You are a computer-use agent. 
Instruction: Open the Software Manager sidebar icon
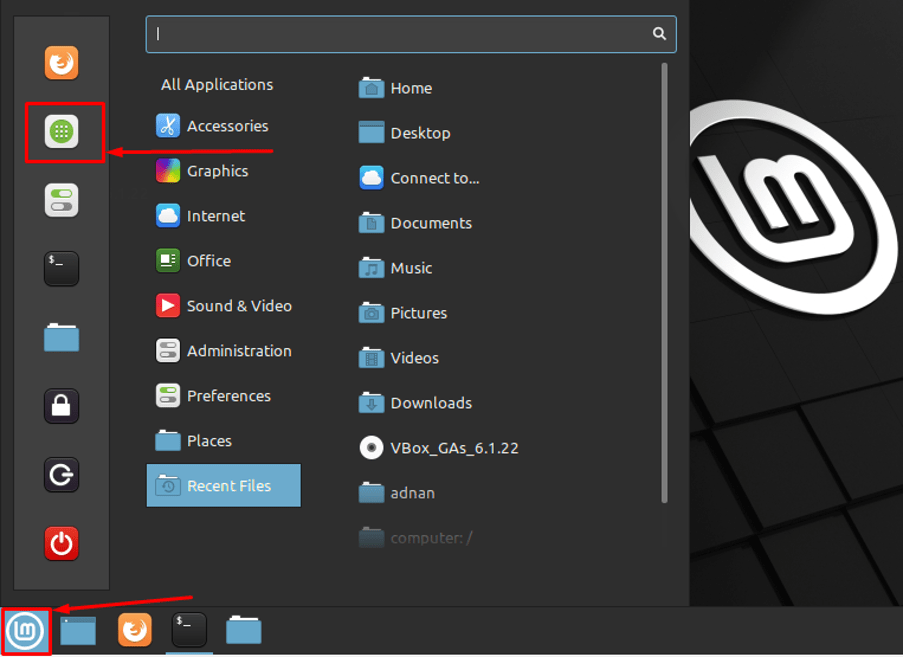click(61, 199)
